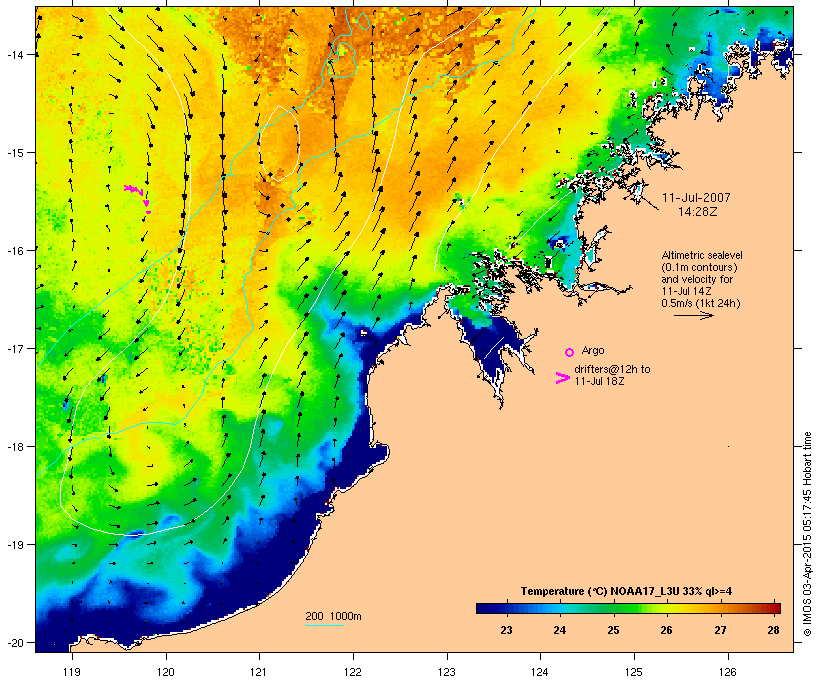Image resolution: width=820 pixels, height=680 pixels.
Task: Click the longitude axis label '125'
Action: 634,672
